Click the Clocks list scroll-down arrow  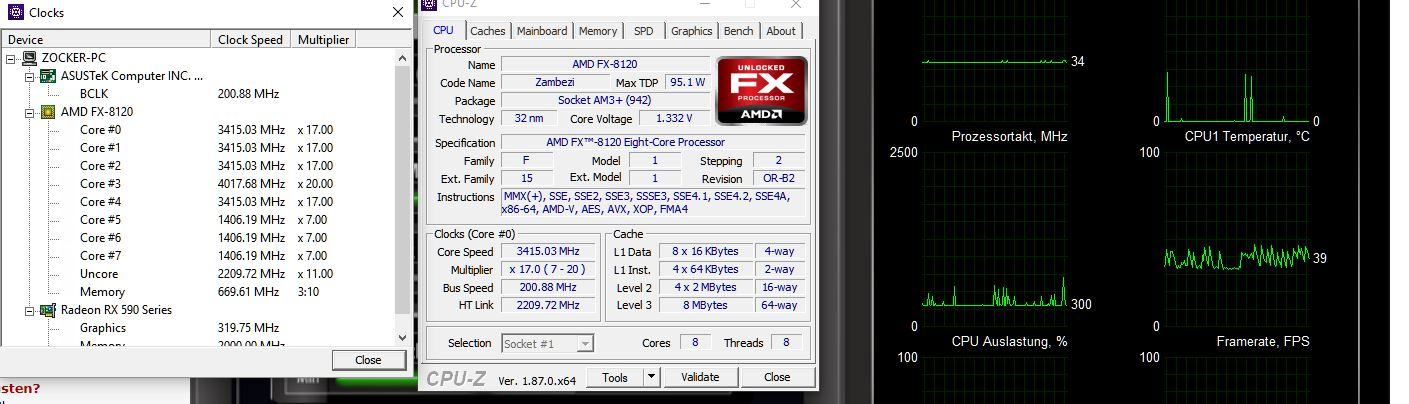click(x=402, y=339)
